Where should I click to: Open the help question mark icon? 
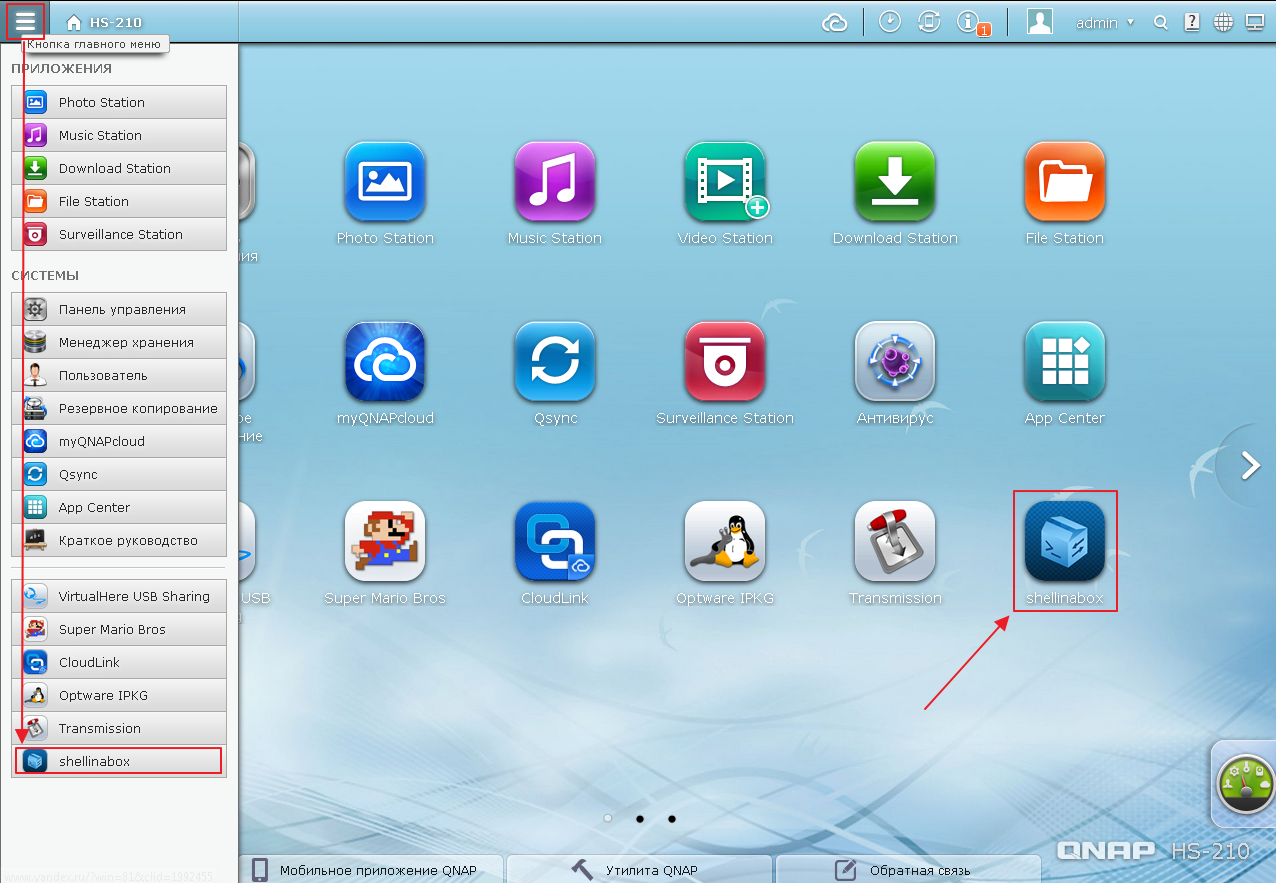[x=1192, y=22]
